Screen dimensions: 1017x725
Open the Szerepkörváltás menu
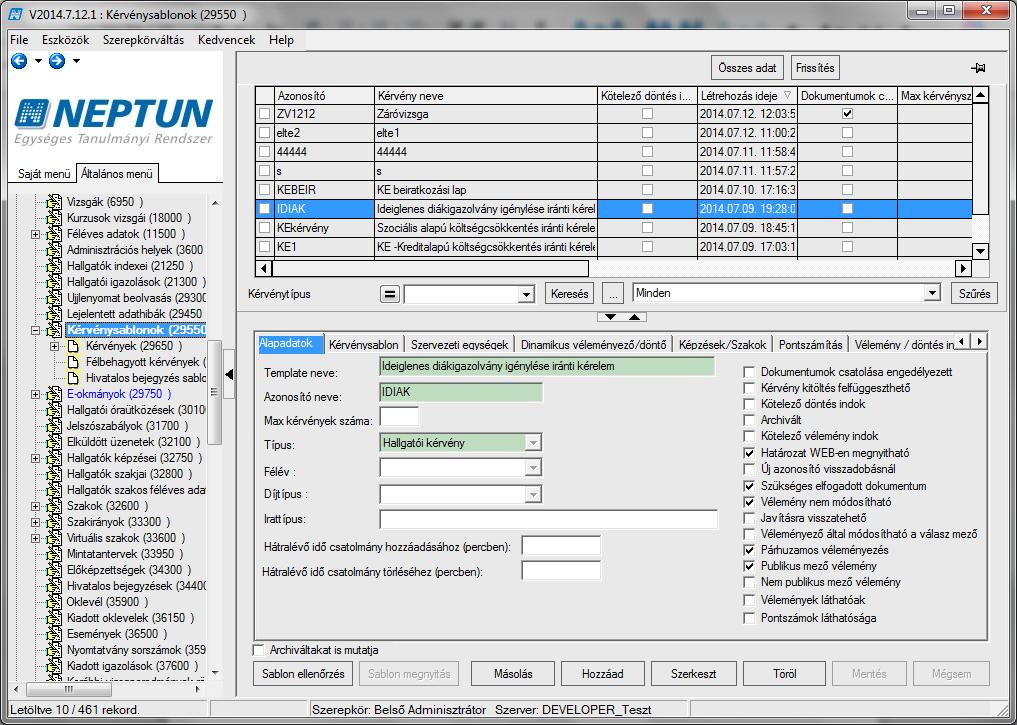coord(143,40)
